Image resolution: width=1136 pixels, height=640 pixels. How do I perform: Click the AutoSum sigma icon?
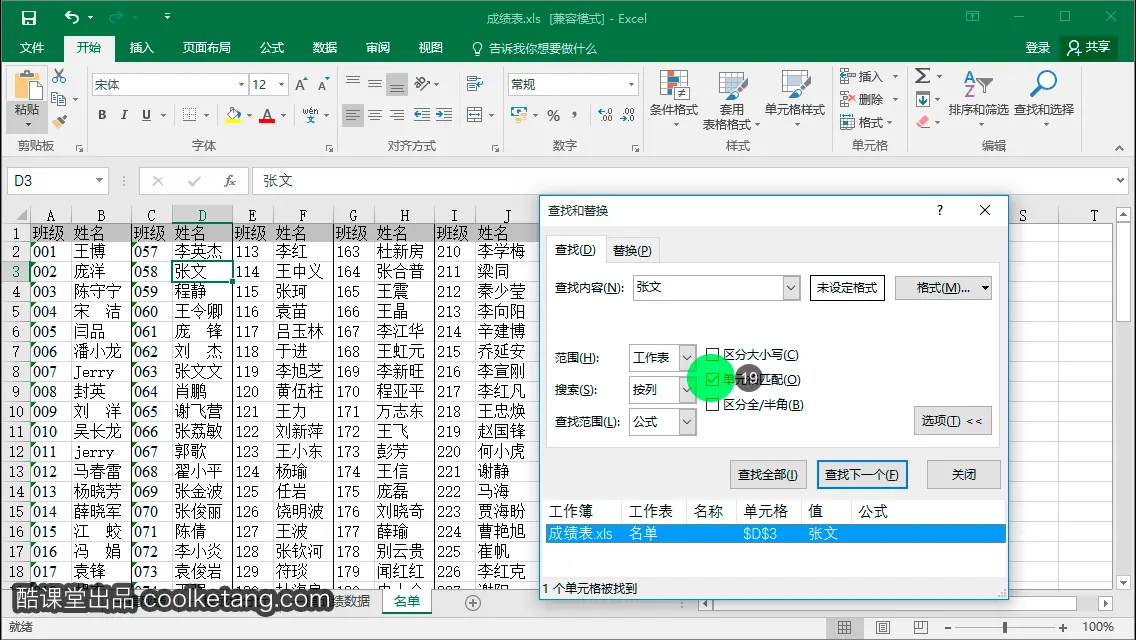click(922, 75)
